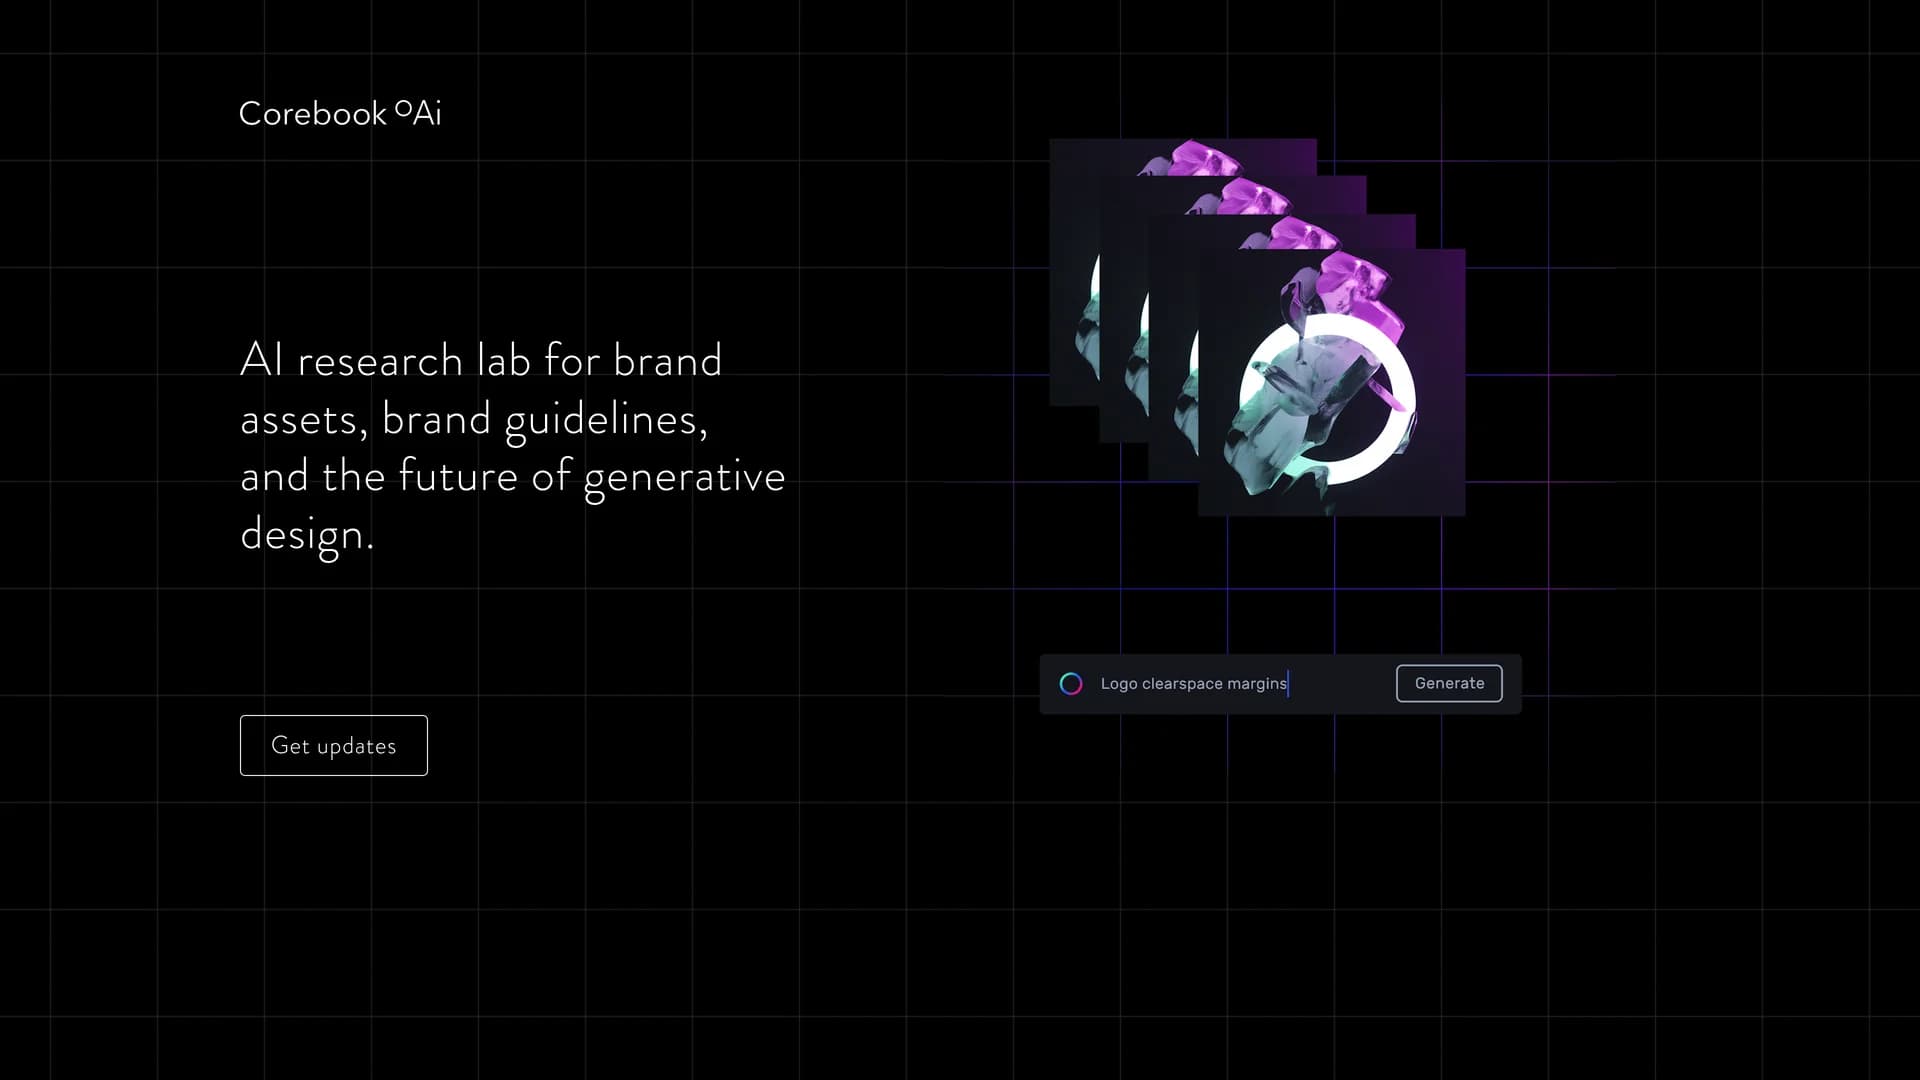This screenshot has height=1080, width=1920.
Task: Open the front generated artwork thumbnail
Action: pos(1332,383)
